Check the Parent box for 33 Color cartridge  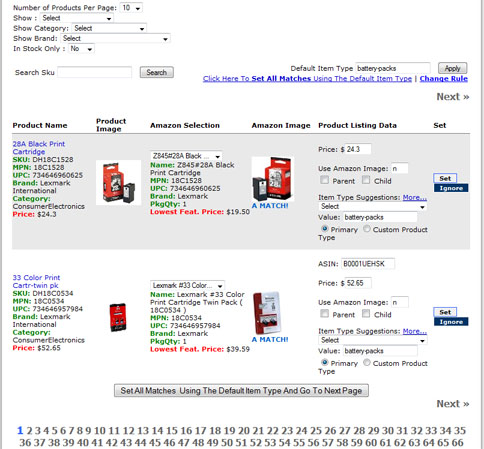(324, 314)
